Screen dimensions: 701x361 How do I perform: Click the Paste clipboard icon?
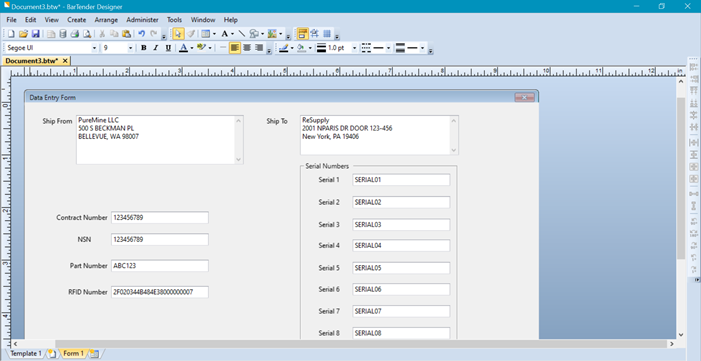(127, 34)
